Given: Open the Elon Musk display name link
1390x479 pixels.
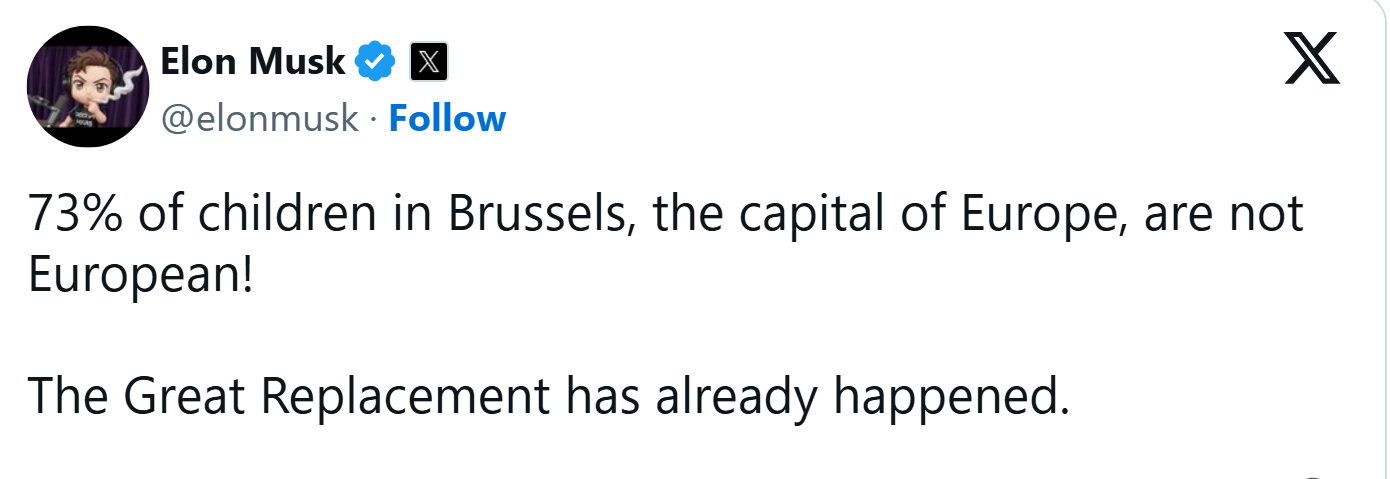Looking at the screenshot, I should tap(253, 63).
